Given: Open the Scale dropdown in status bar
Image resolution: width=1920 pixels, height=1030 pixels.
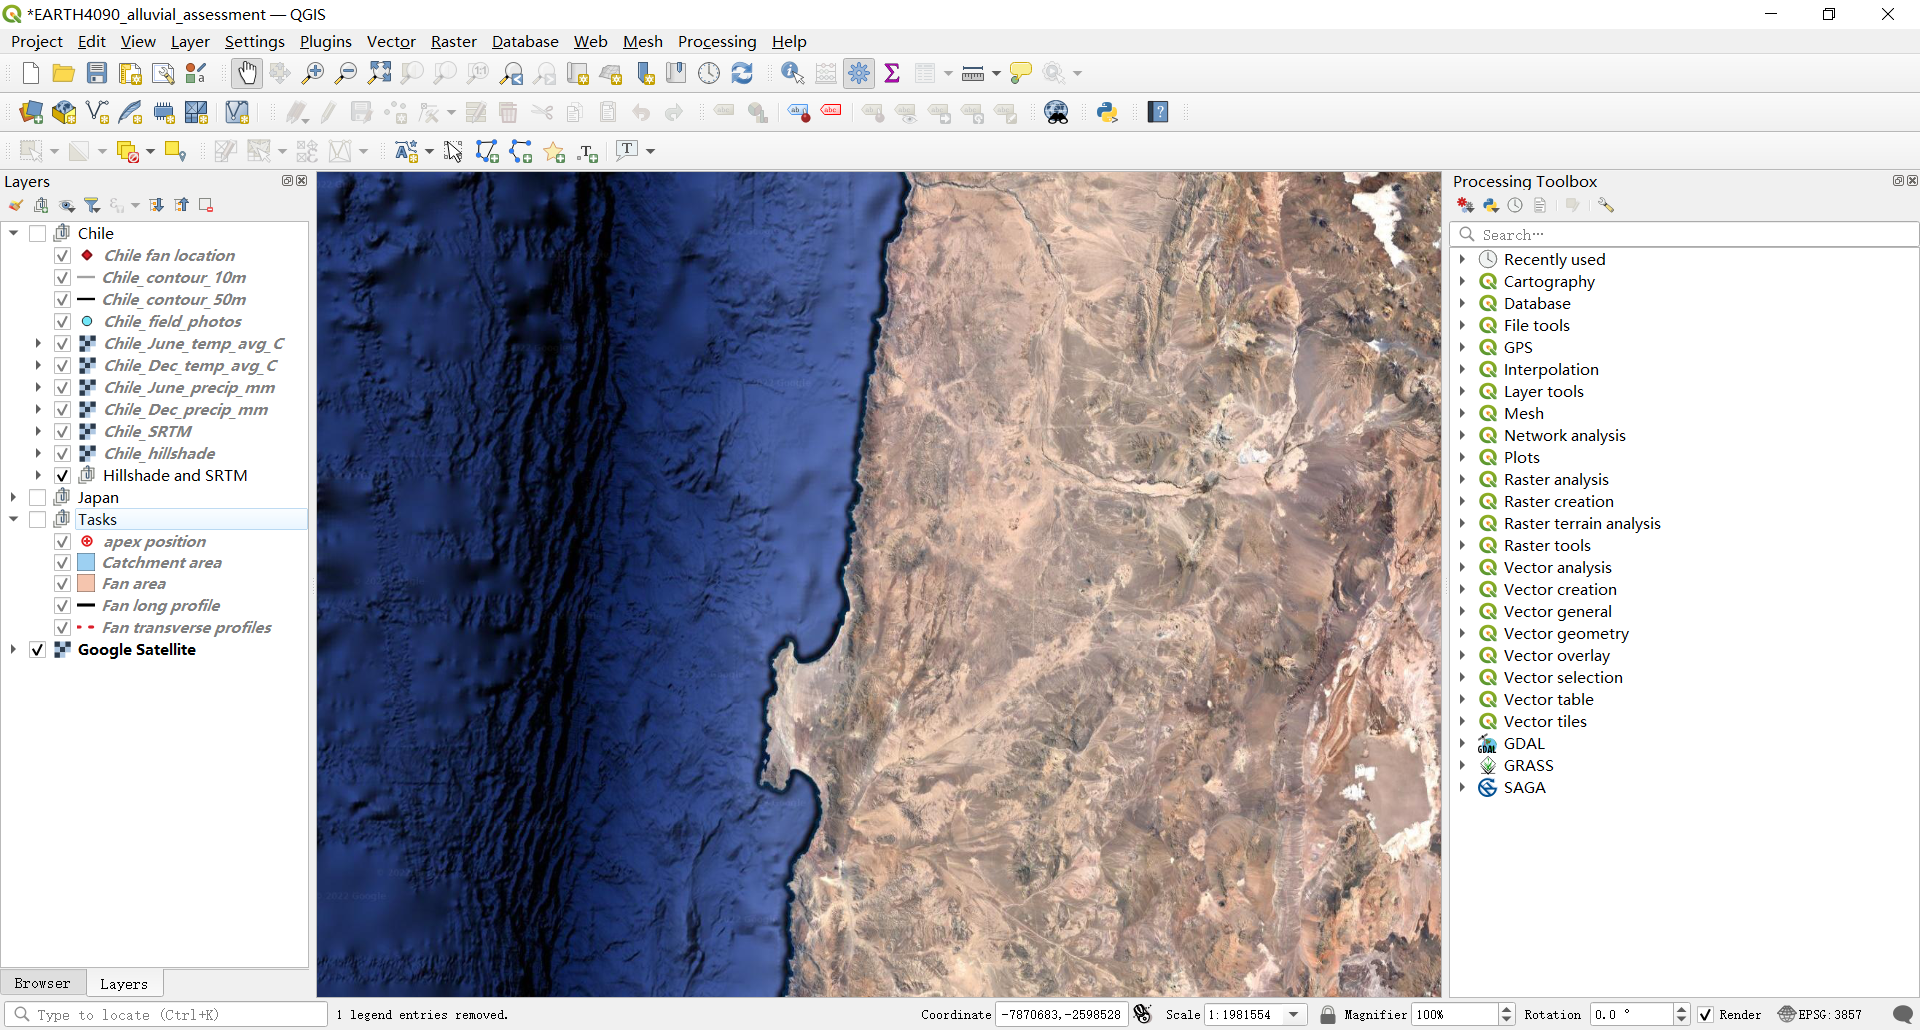Looking at the screenshot, I should [x=1294, y=1014].
